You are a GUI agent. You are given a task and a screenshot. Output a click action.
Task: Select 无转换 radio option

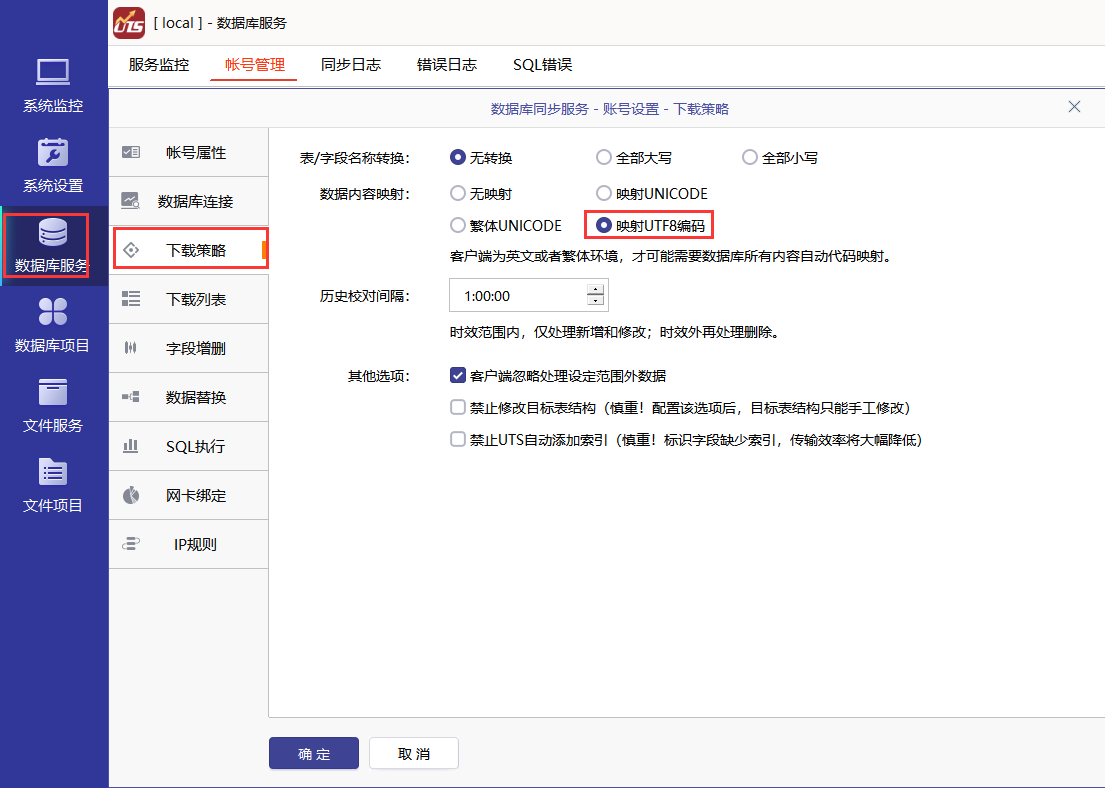tap(457, 157)
